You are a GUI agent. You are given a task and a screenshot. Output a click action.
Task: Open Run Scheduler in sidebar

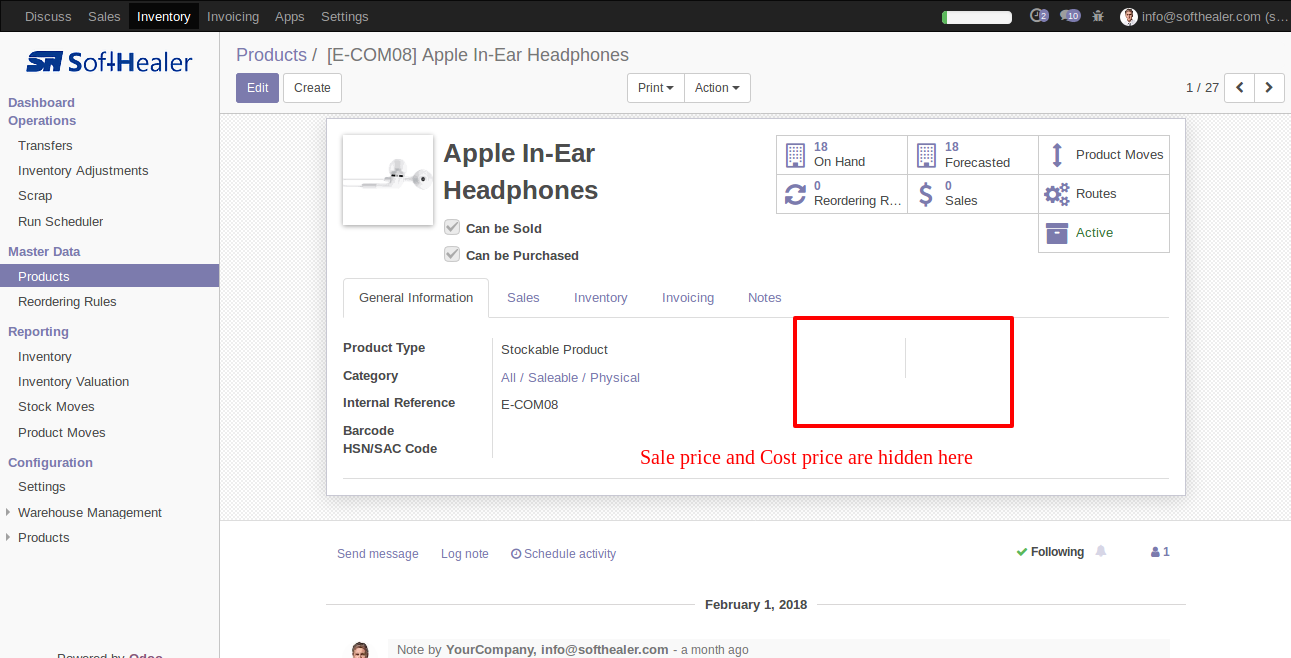point(60,221)
